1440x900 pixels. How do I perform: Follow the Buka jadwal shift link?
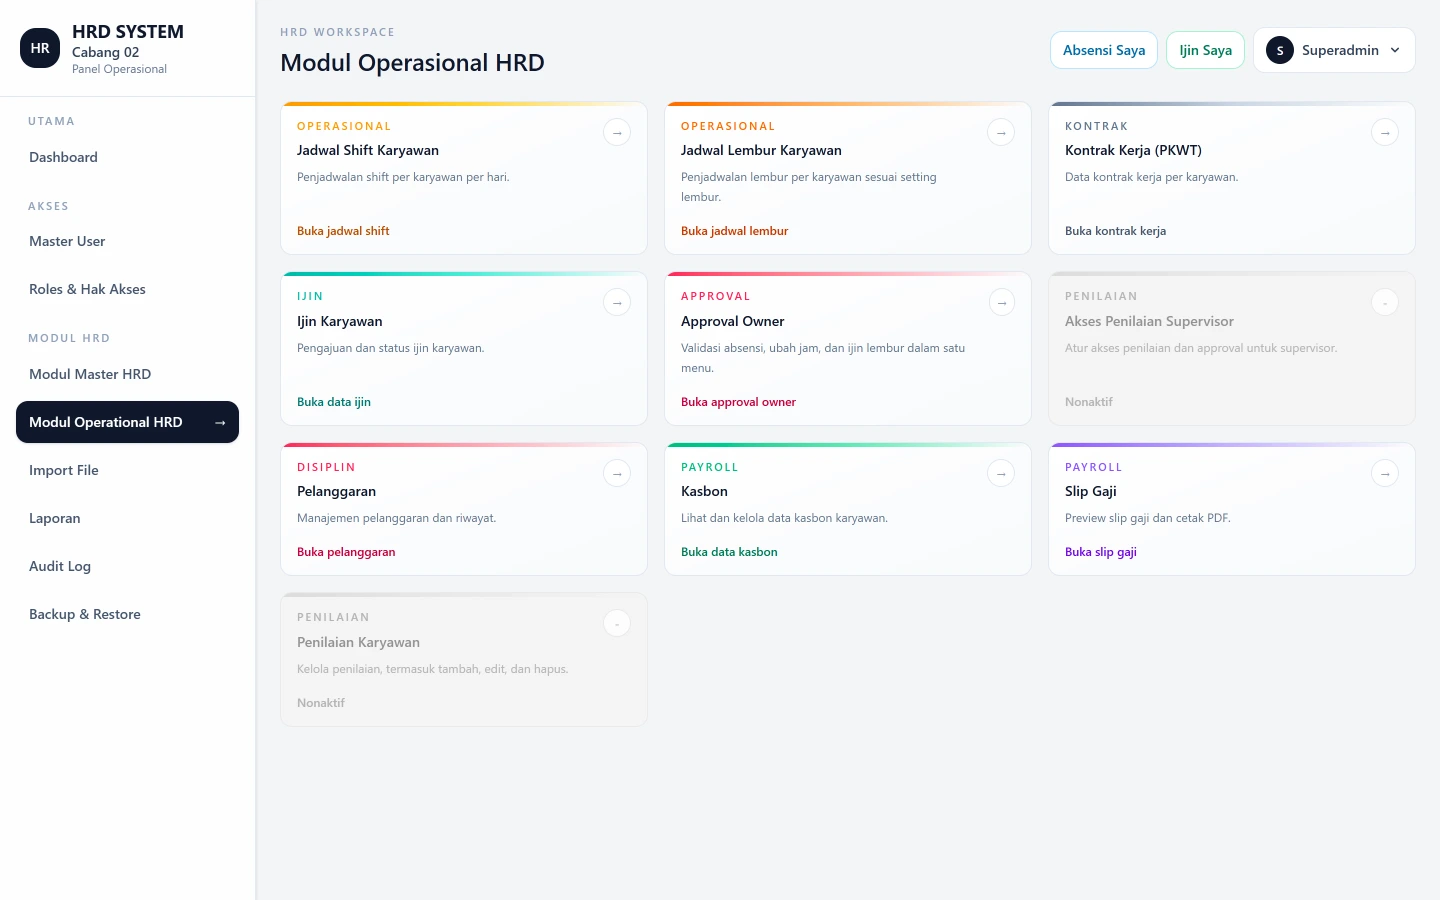click(x=343, y=231)
